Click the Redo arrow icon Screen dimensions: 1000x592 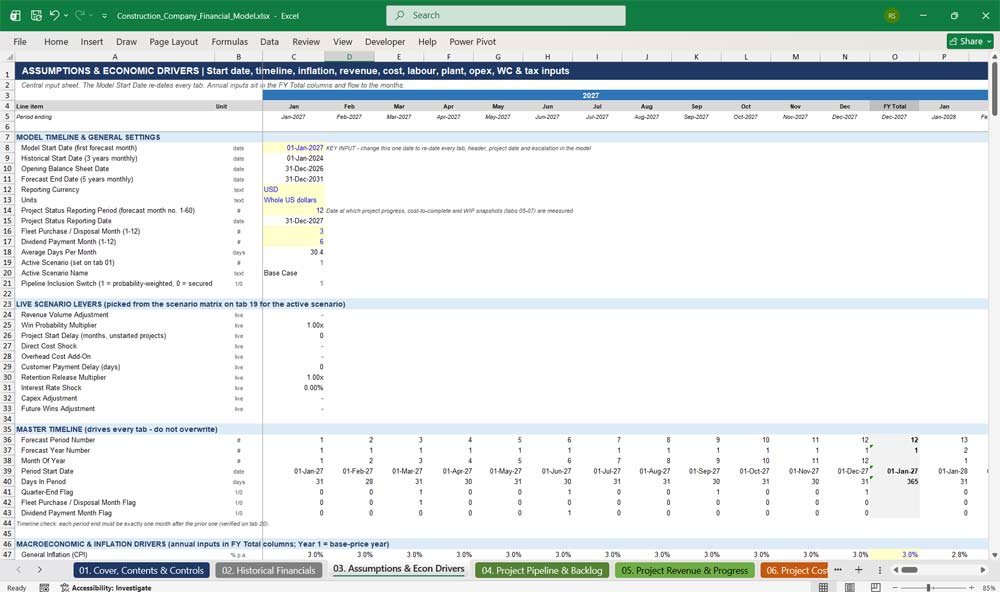[80, 15]
